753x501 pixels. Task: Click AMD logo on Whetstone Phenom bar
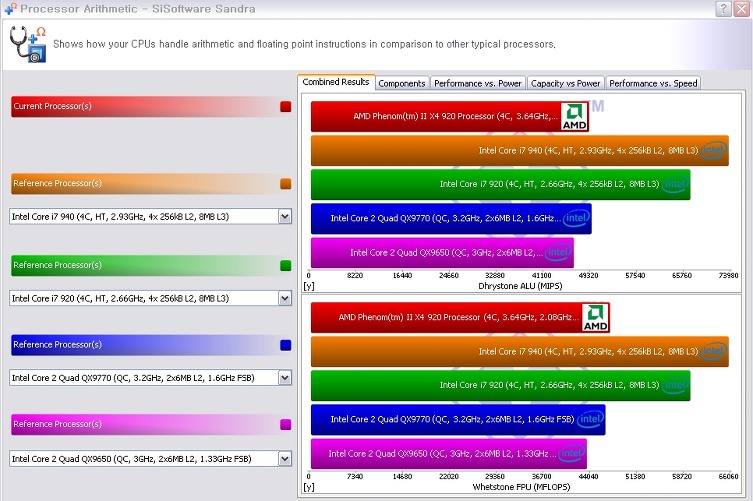tap(595, 318)
